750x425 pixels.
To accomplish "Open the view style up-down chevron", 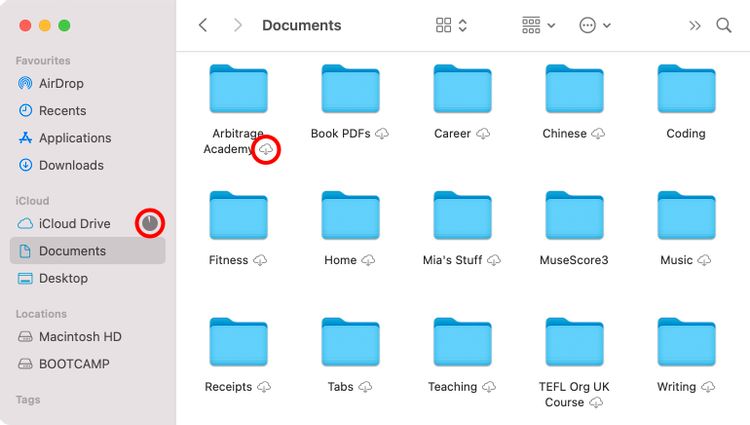I will coord(463,25).
